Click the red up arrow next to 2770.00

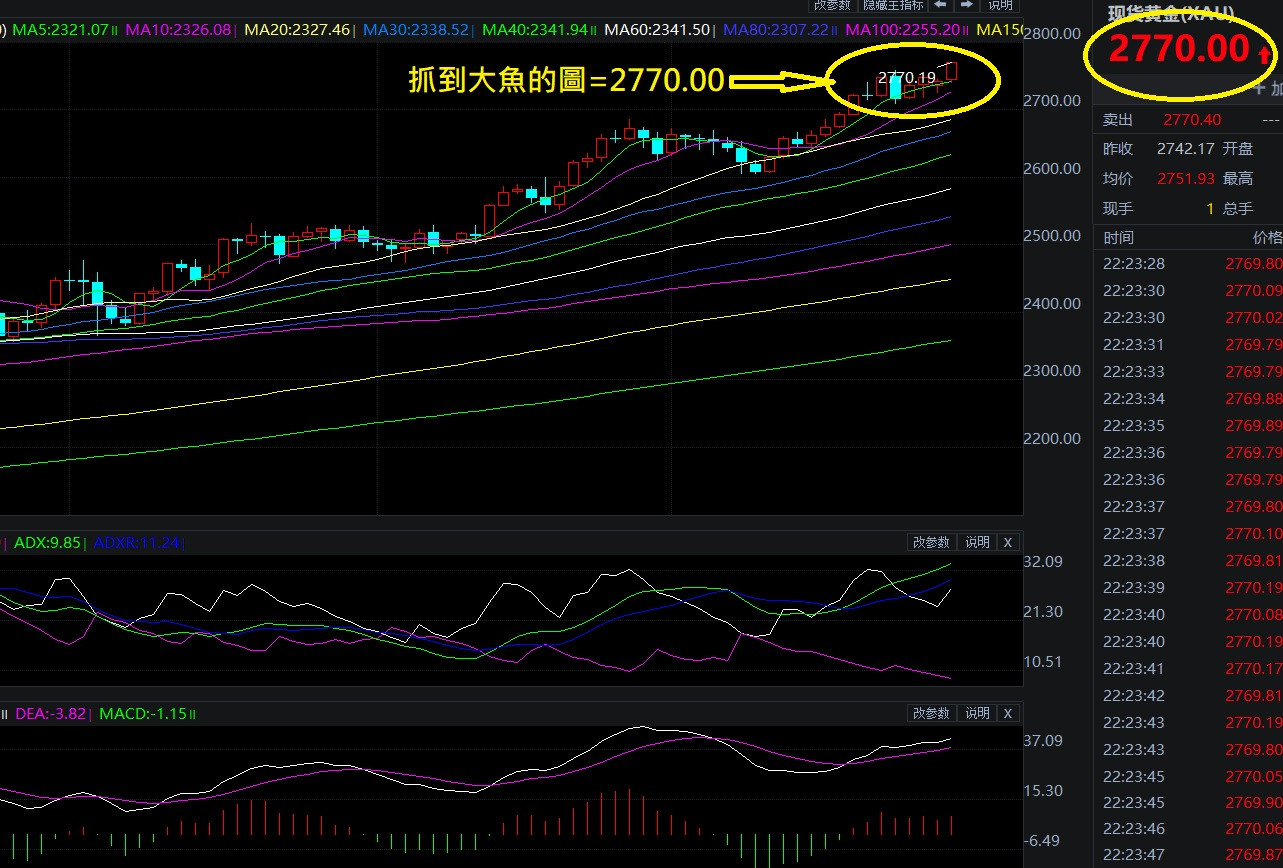pyautogui.click(x=1265, y=53)
